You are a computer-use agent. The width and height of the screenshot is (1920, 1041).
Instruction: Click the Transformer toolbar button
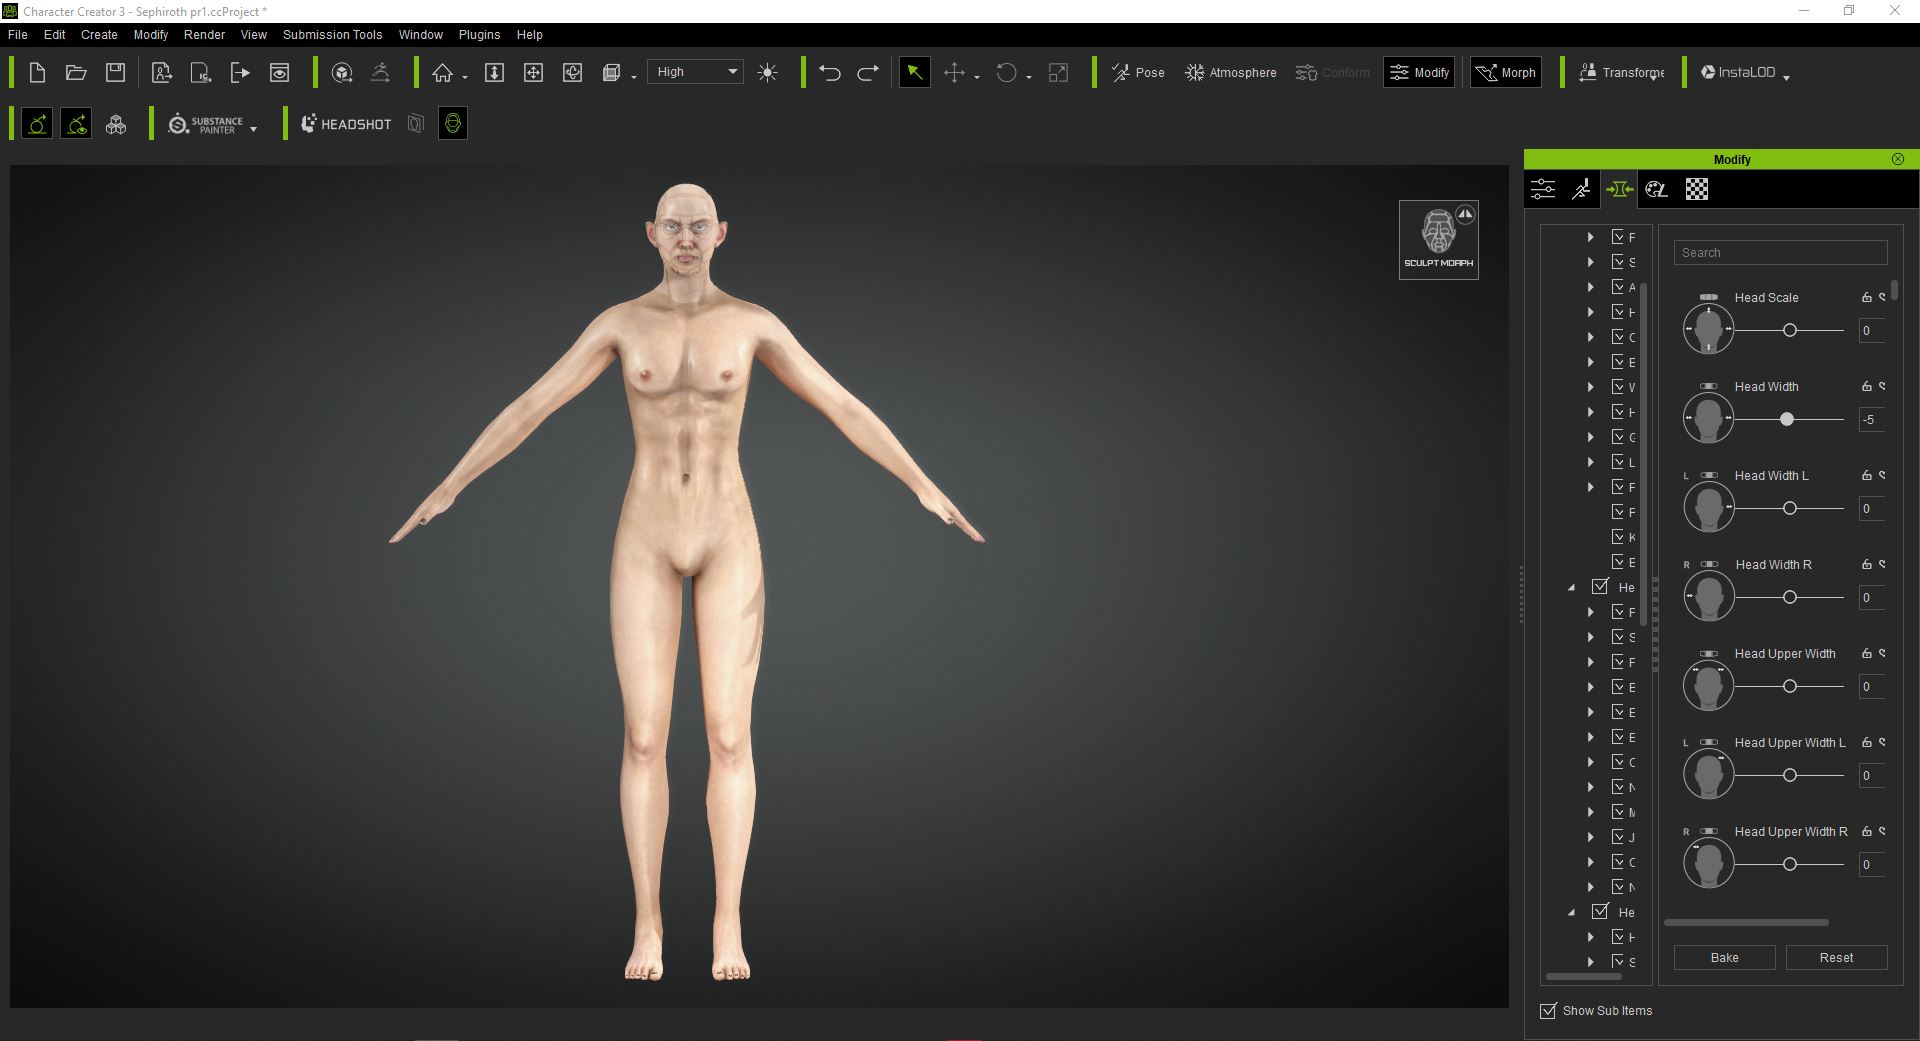click(x=1621, y=72)
